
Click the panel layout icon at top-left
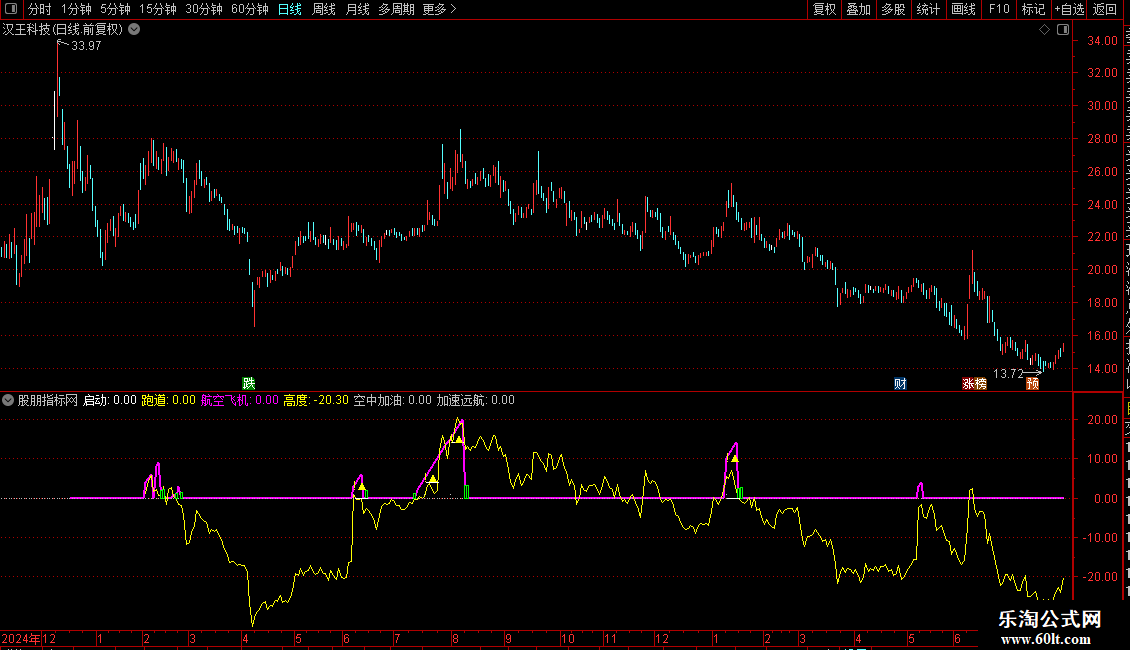[x=11, y=9]
